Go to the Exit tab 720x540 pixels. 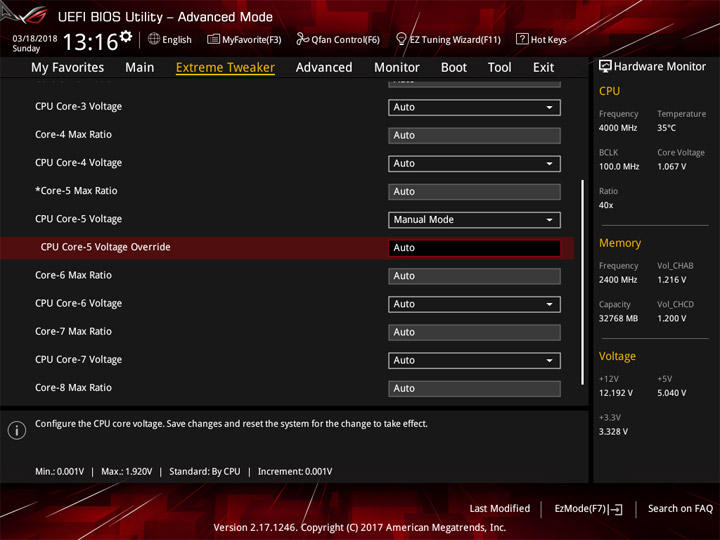tap(543, 68)
